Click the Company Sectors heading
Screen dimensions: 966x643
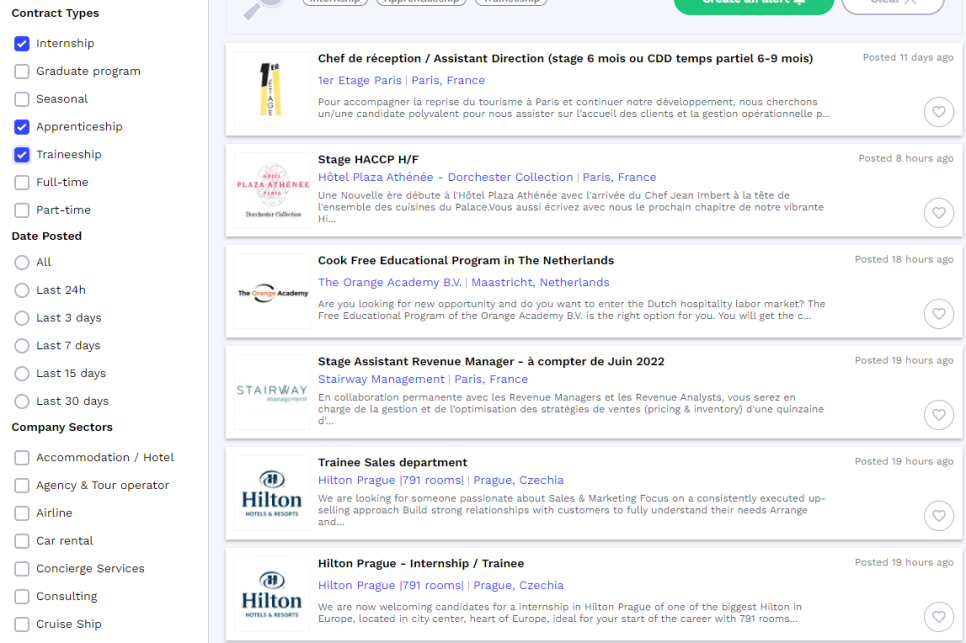tap(62, 427)
